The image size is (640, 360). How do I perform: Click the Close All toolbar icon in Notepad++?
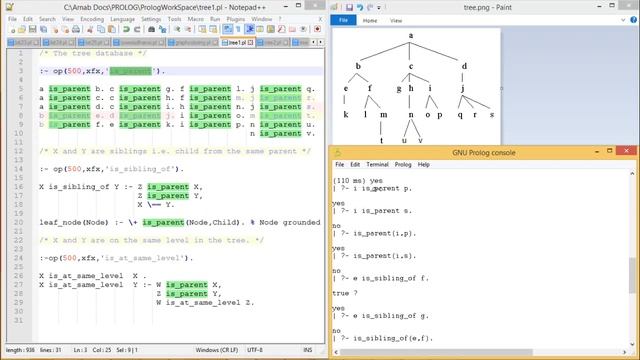click(66, 29)
